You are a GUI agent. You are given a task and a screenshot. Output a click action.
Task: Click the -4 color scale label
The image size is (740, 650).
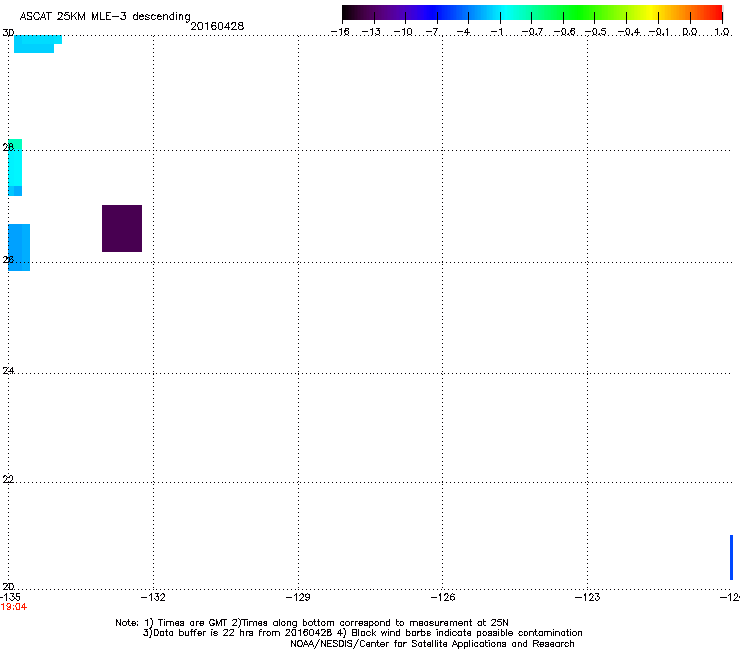pos(464,32)
